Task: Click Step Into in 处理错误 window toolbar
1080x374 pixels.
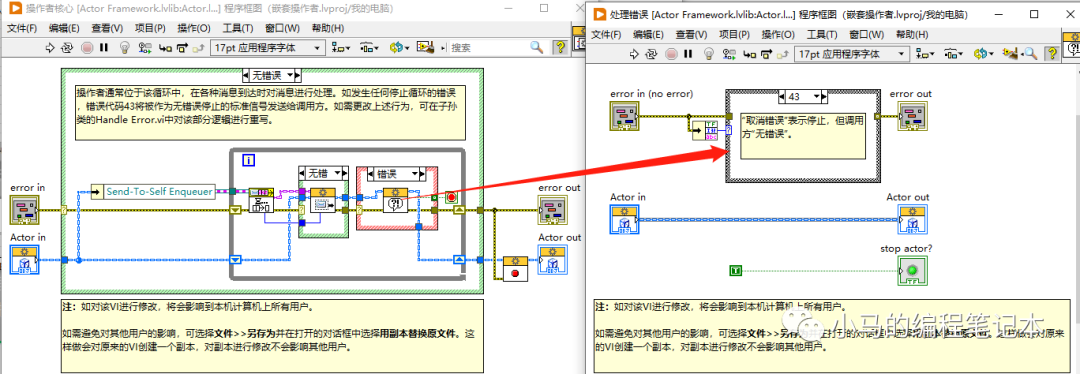Action: [x=749, y=54]
